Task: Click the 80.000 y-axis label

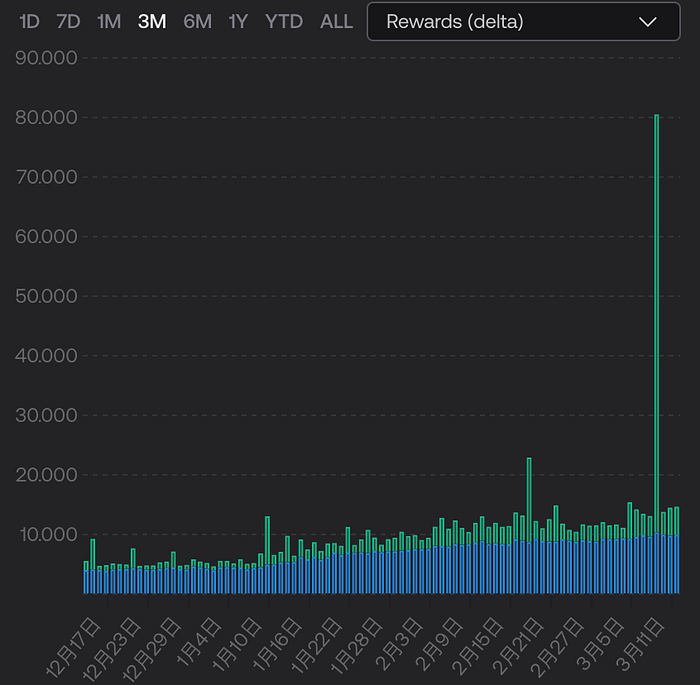Action: tap(46, 117)
